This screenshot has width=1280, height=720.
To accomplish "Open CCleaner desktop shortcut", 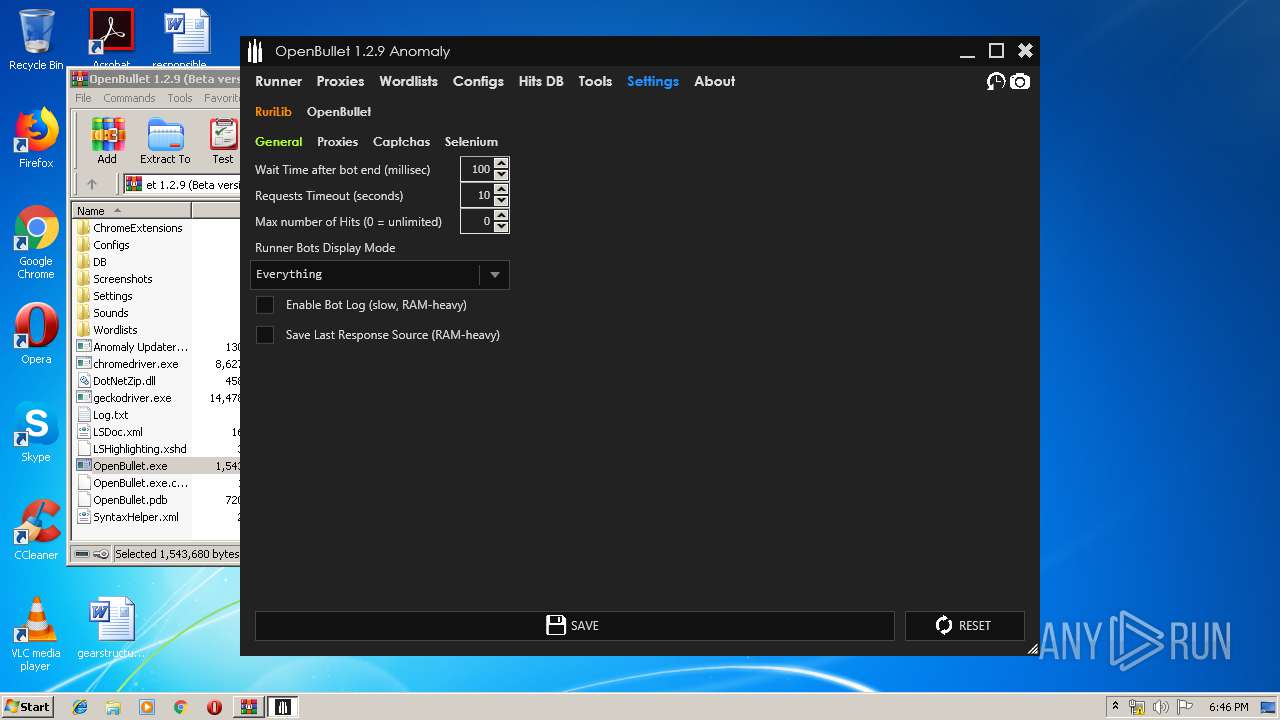I will 36,530.
